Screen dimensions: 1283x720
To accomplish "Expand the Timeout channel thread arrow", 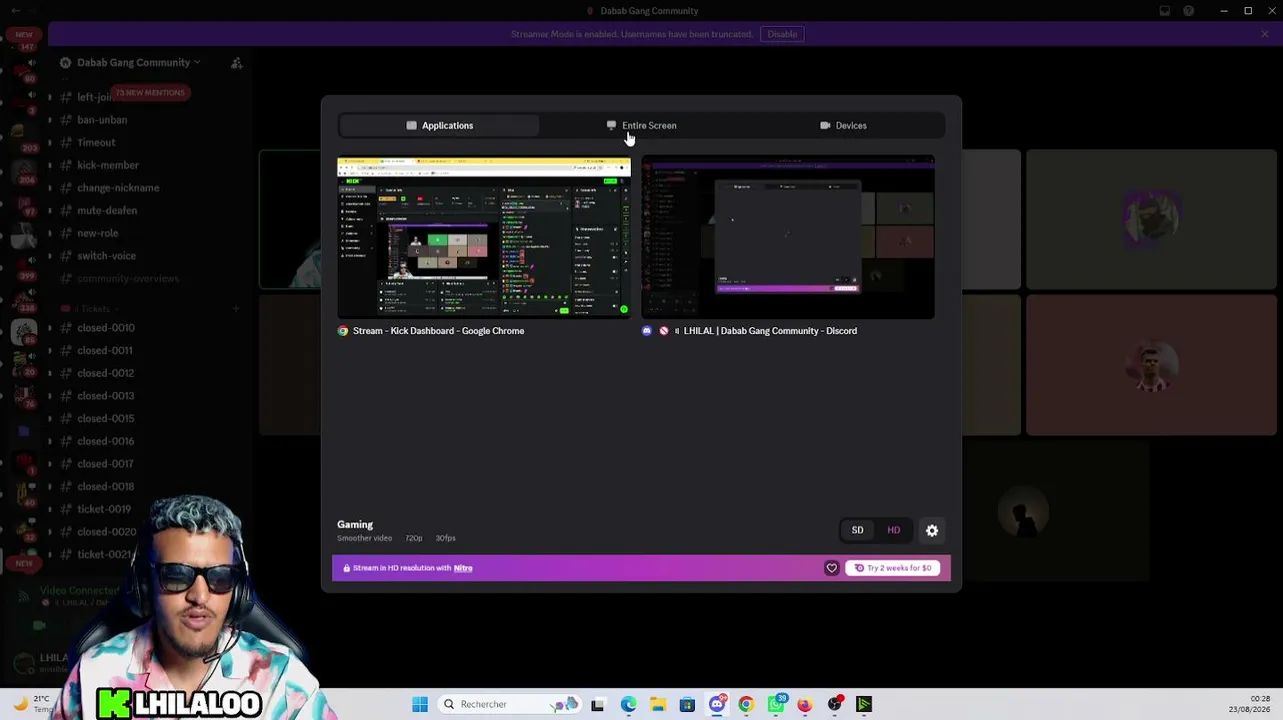I will [x=49, y=142].
